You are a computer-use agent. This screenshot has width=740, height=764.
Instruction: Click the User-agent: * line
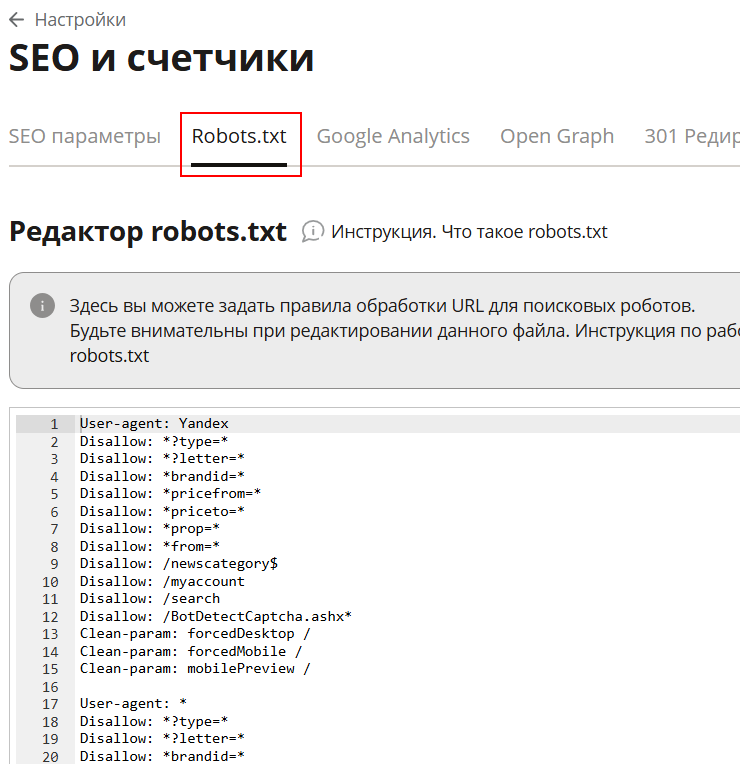pyautogui.click(x=133, y=704)
